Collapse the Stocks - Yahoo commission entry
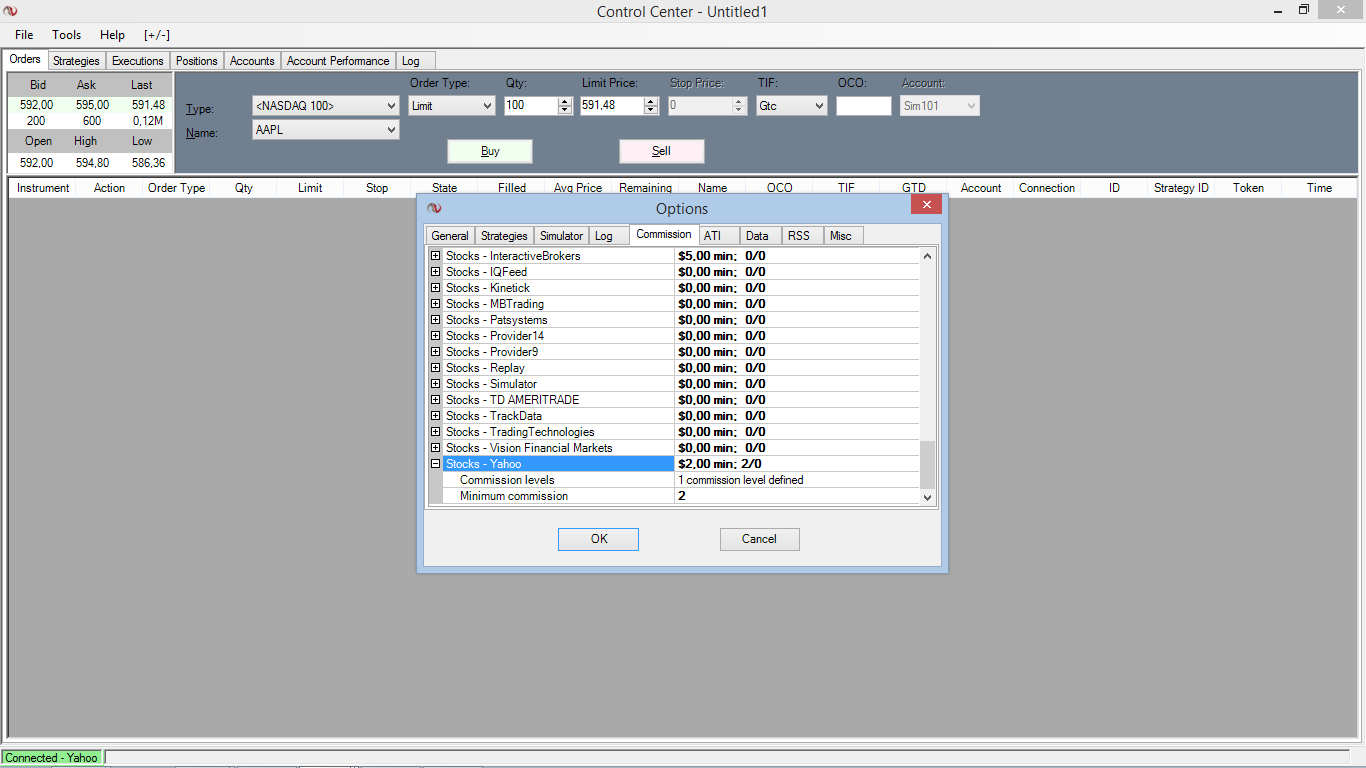1366x768 pixels. point(435,464)
